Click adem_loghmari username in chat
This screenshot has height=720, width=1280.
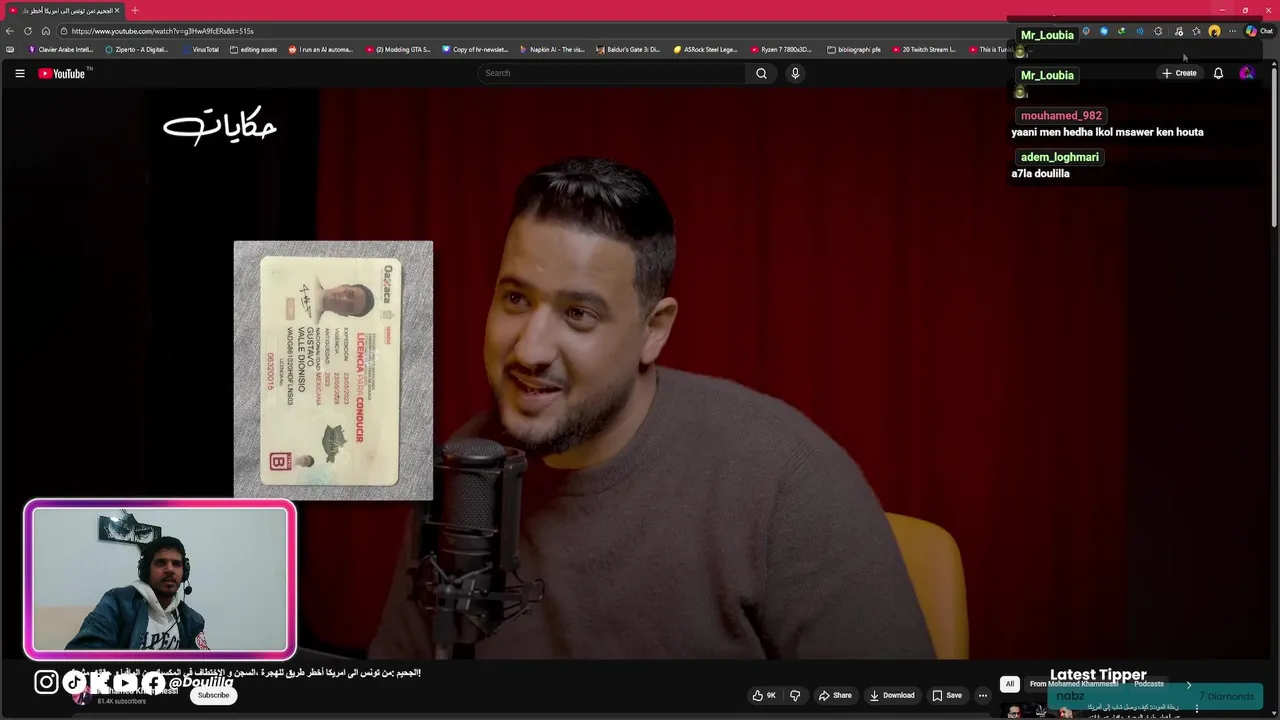click(x=1060, y=157)
